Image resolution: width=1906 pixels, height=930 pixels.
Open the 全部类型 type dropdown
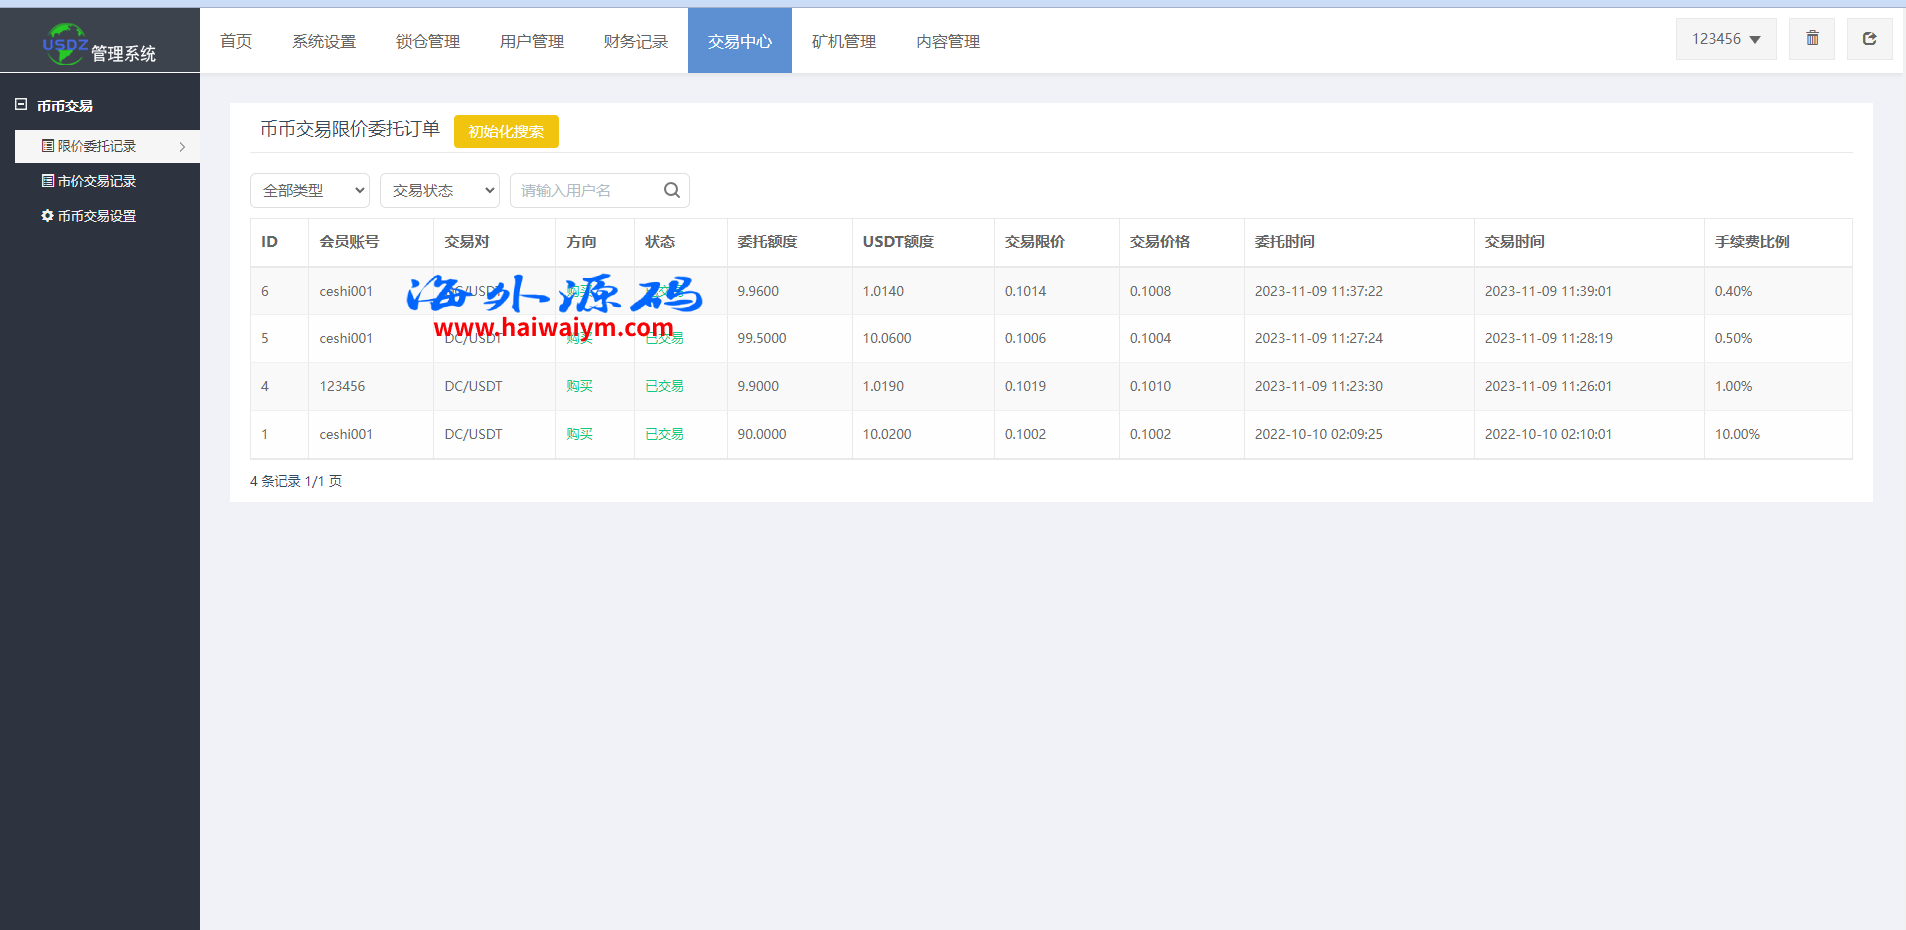coord(310,190)
